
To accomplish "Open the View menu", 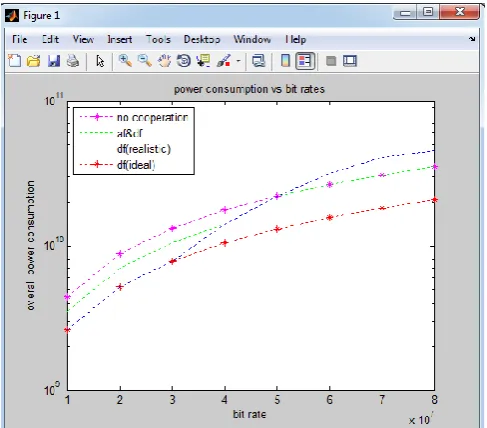I will (x=83, y=39).
